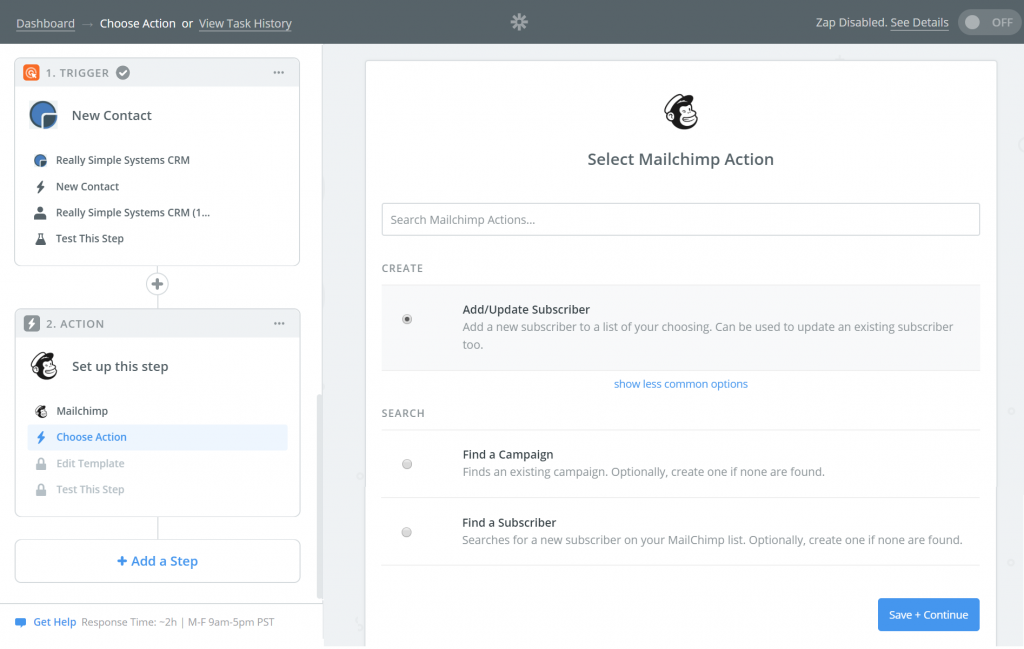The image size is (1024, 649).
Task: Switch the Zap OFF toggle on
Action: [988, 21]
